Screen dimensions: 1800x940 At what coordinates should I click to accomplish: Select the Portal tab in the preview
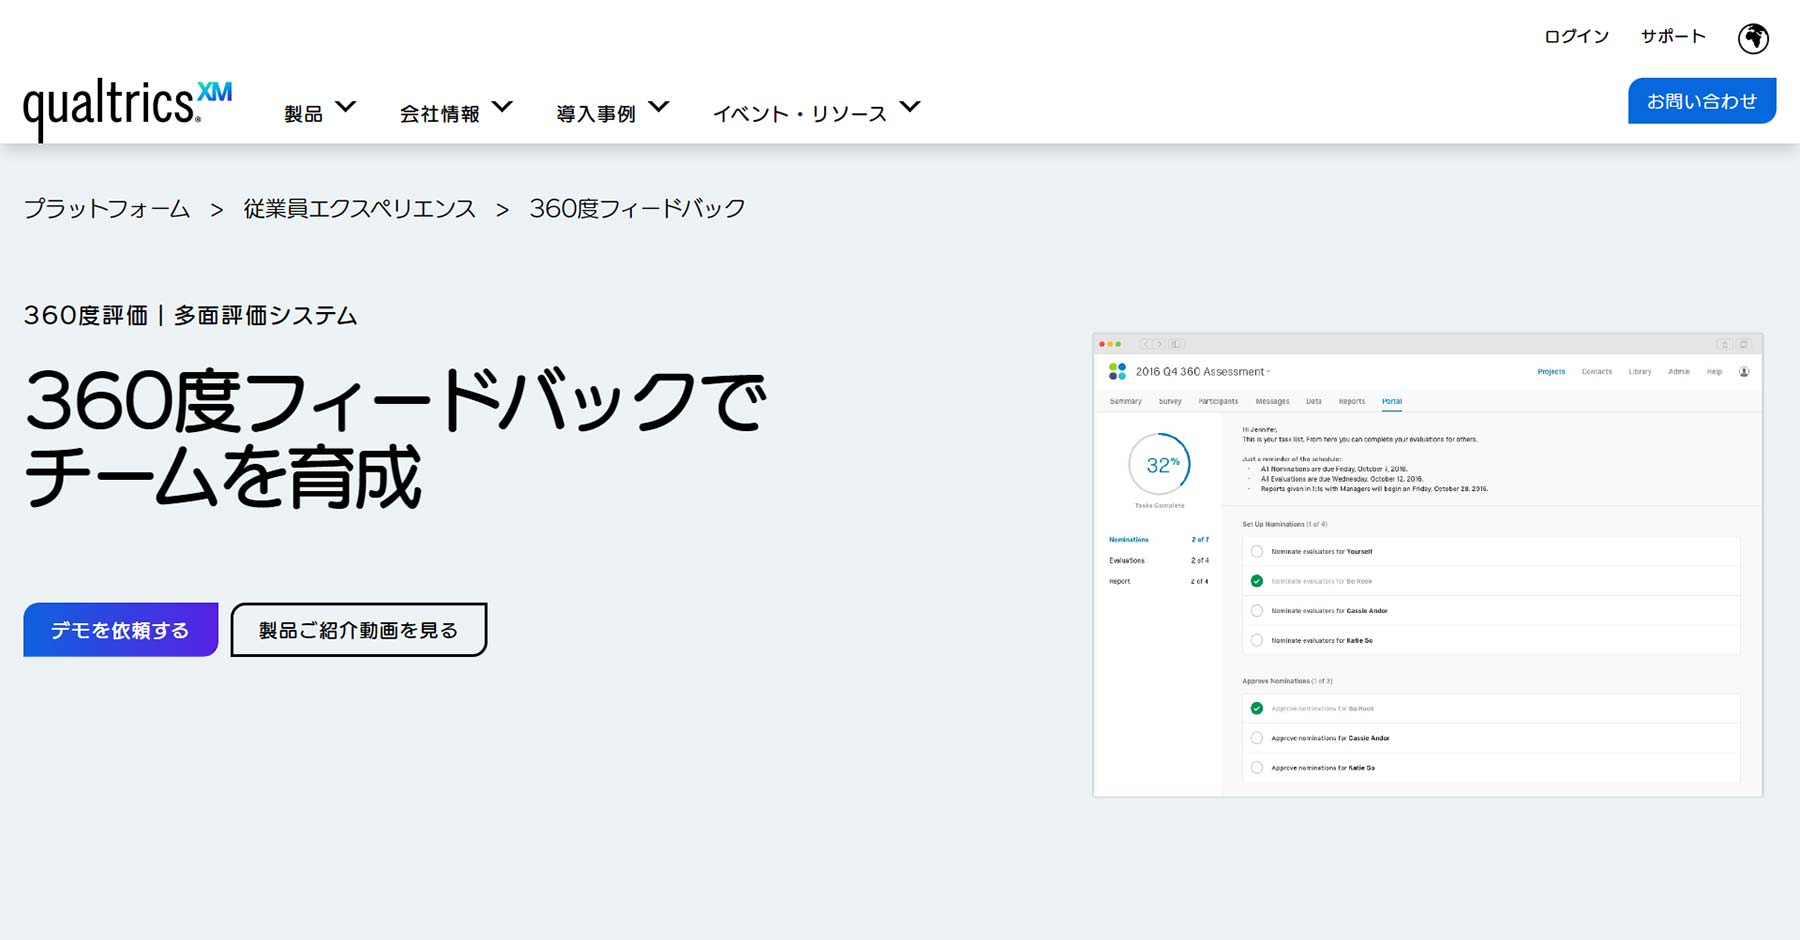(1392, 402)
